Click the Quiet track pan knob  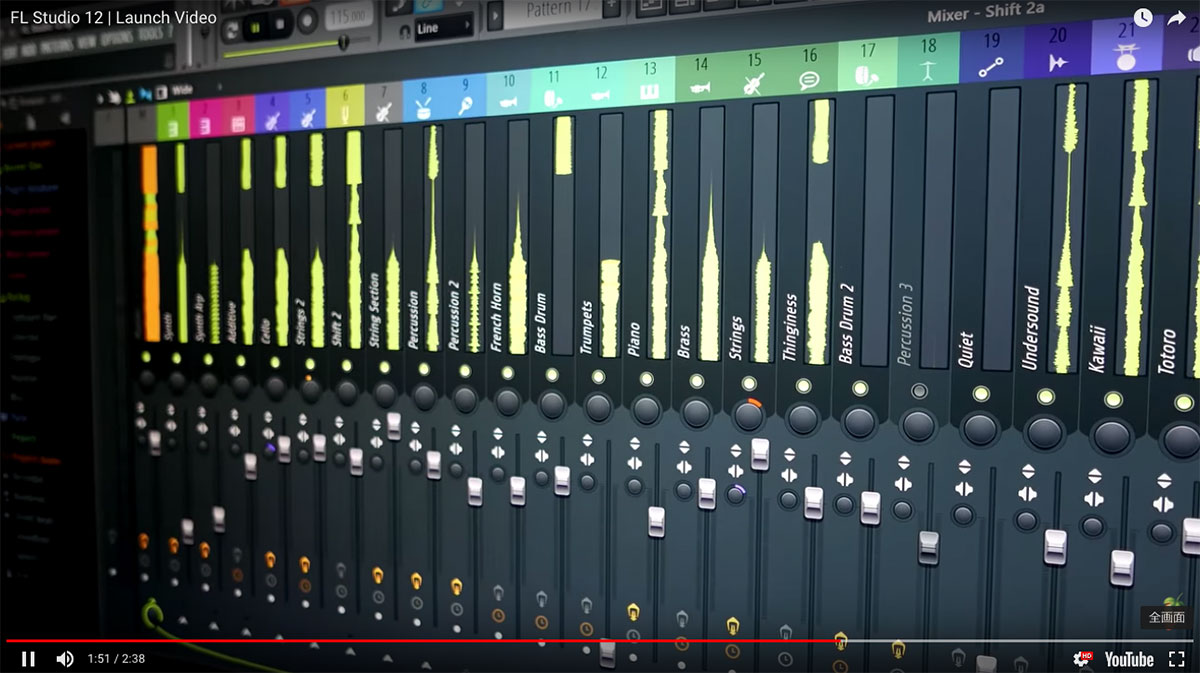(x=981, y=429)
